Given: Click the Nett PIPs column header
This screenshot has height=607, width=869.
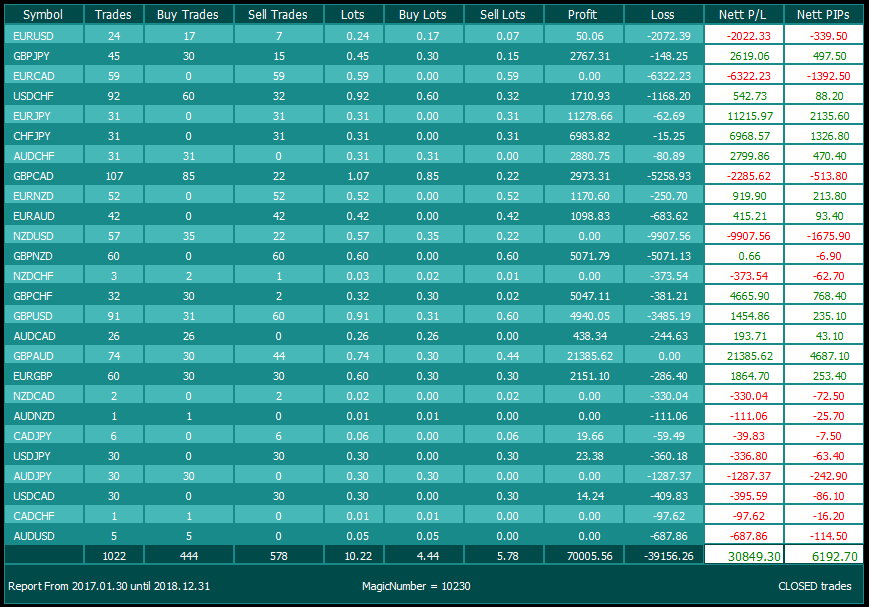Looking at the screenshot, I should point(824,14).
